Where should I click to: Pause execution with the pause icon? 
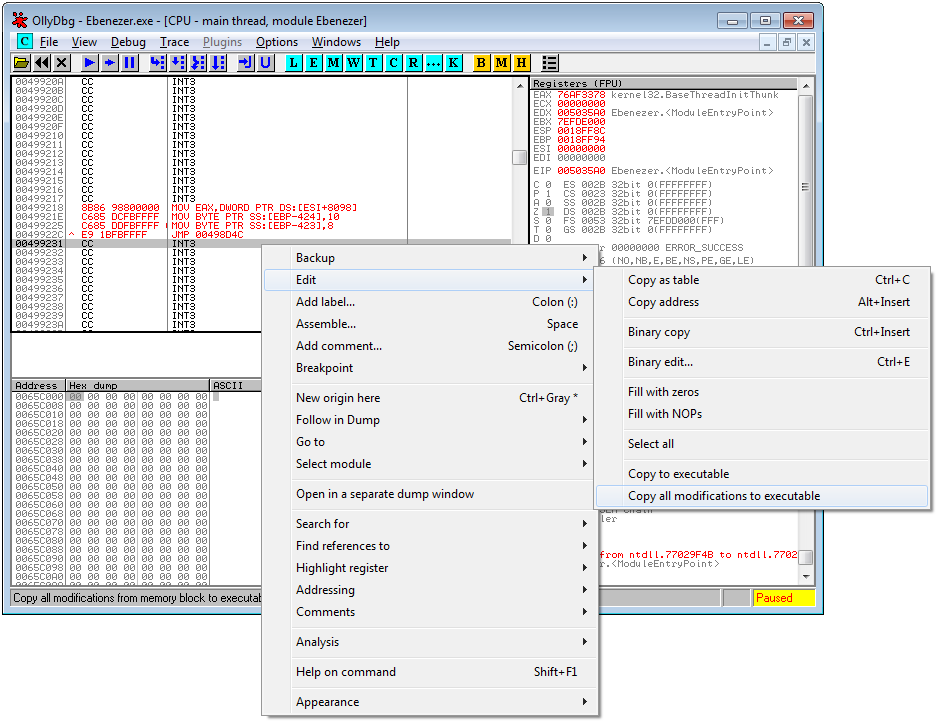point(129,62)
